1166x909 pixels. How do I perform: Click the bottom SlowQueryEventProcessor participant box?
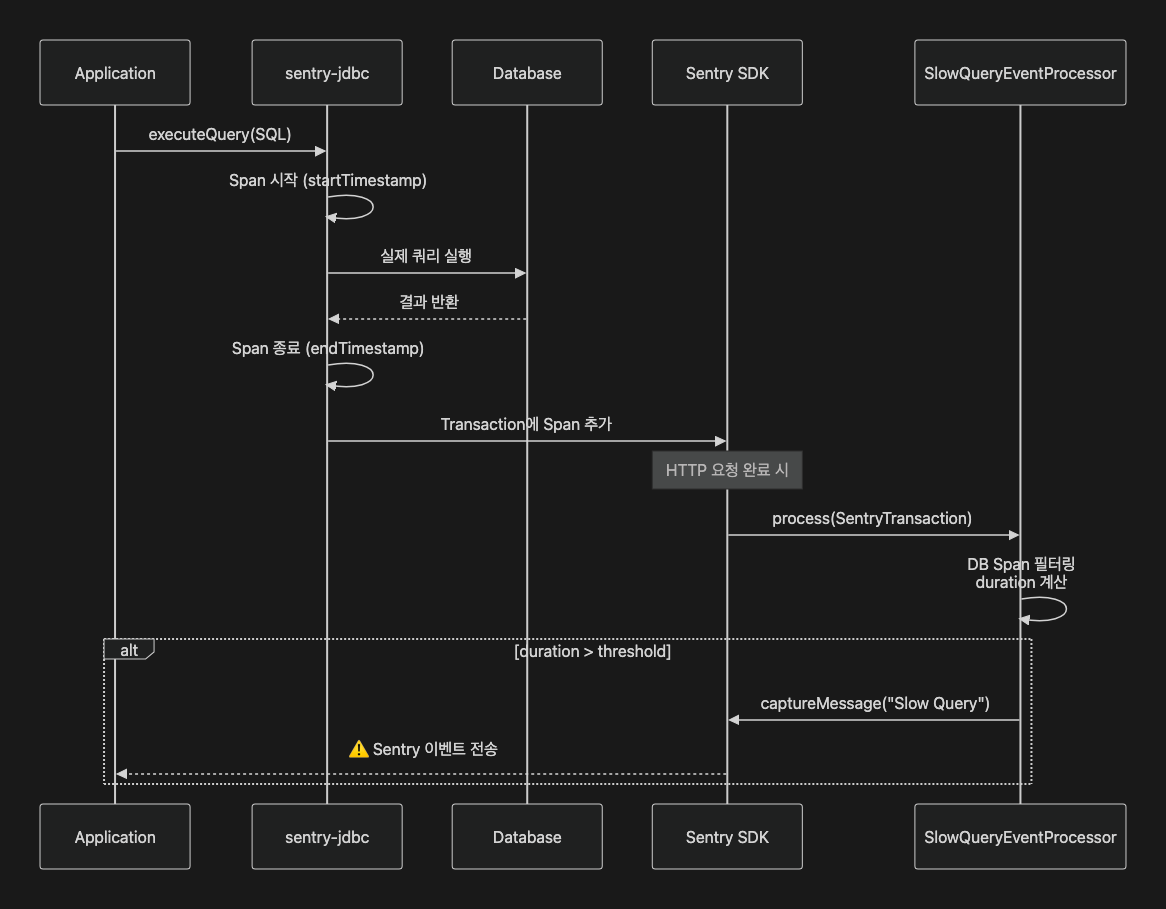point(1020,837)
